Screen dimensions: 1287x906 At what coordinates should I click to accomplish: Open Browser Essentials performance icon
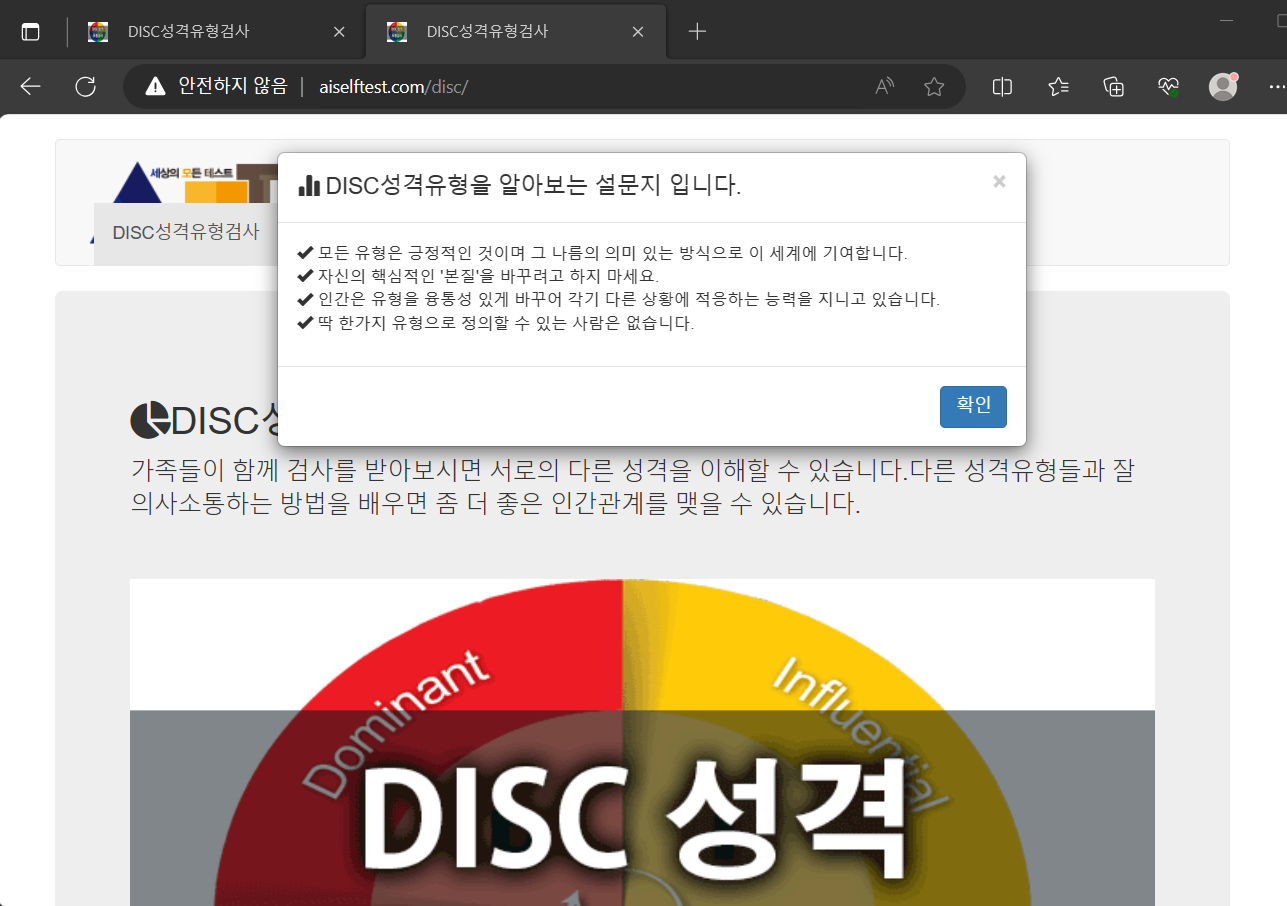(x=1166, y=86)
